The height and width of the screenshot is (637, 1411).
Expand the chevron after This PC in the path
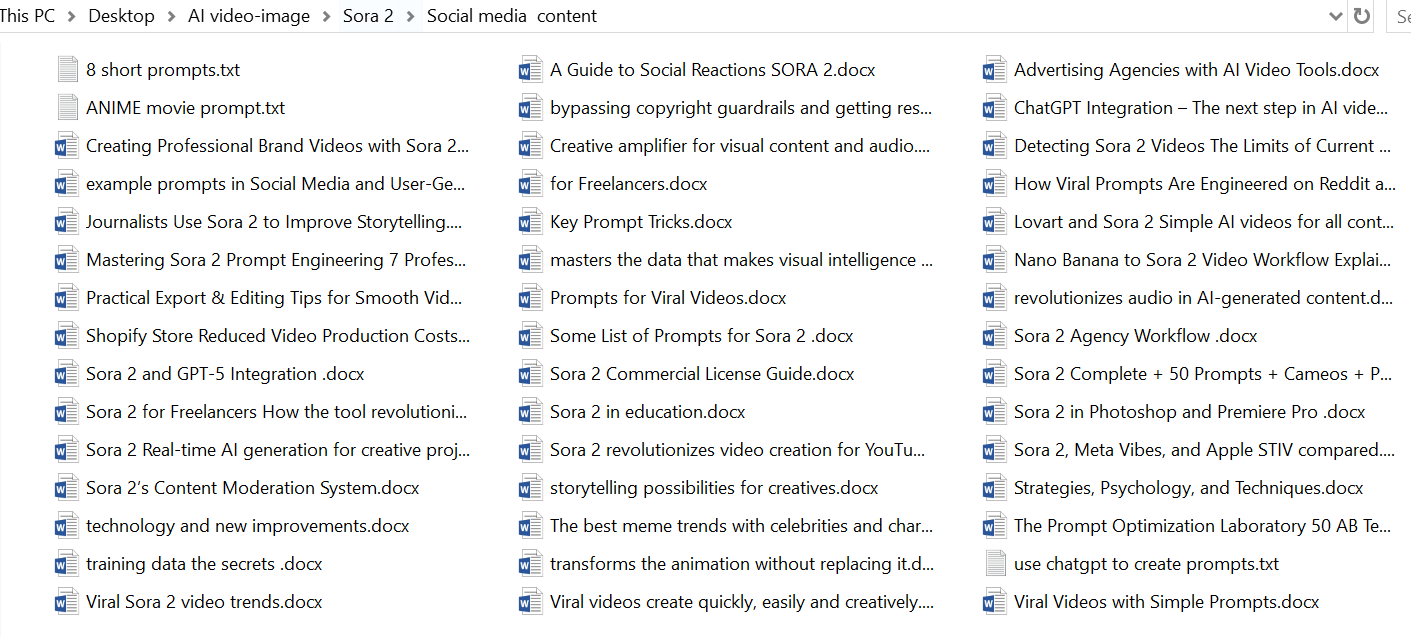tap(71, 16)
